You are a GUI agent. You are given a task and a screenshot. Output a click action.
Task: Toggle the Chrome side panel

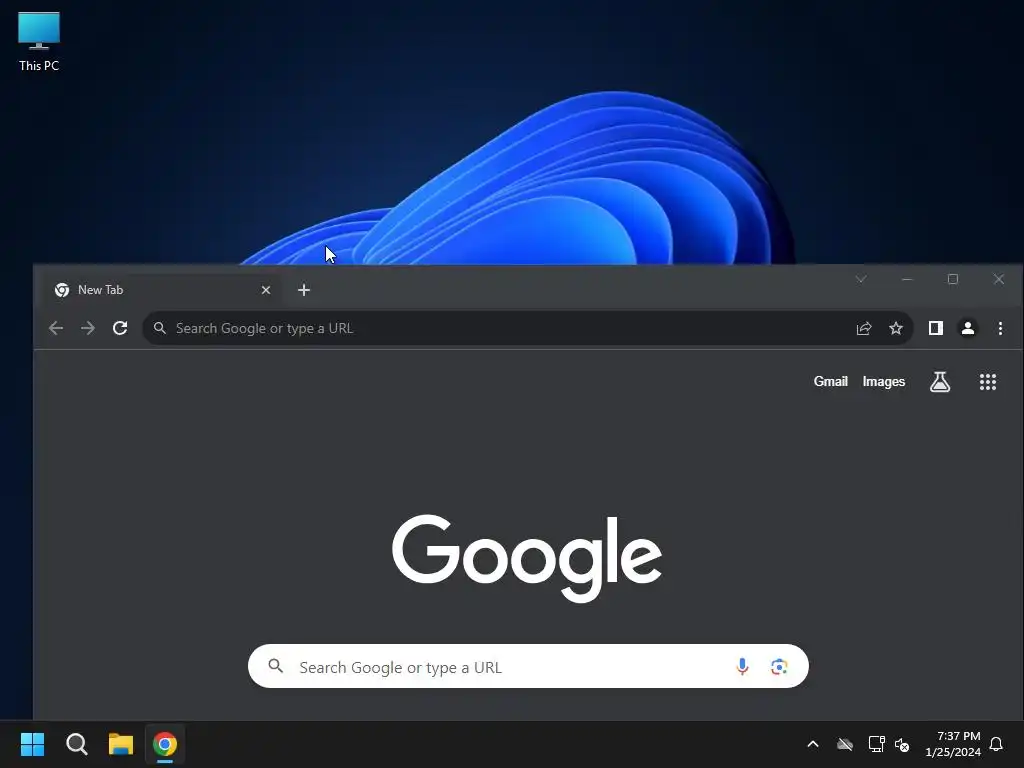click(x=936, y=328)
